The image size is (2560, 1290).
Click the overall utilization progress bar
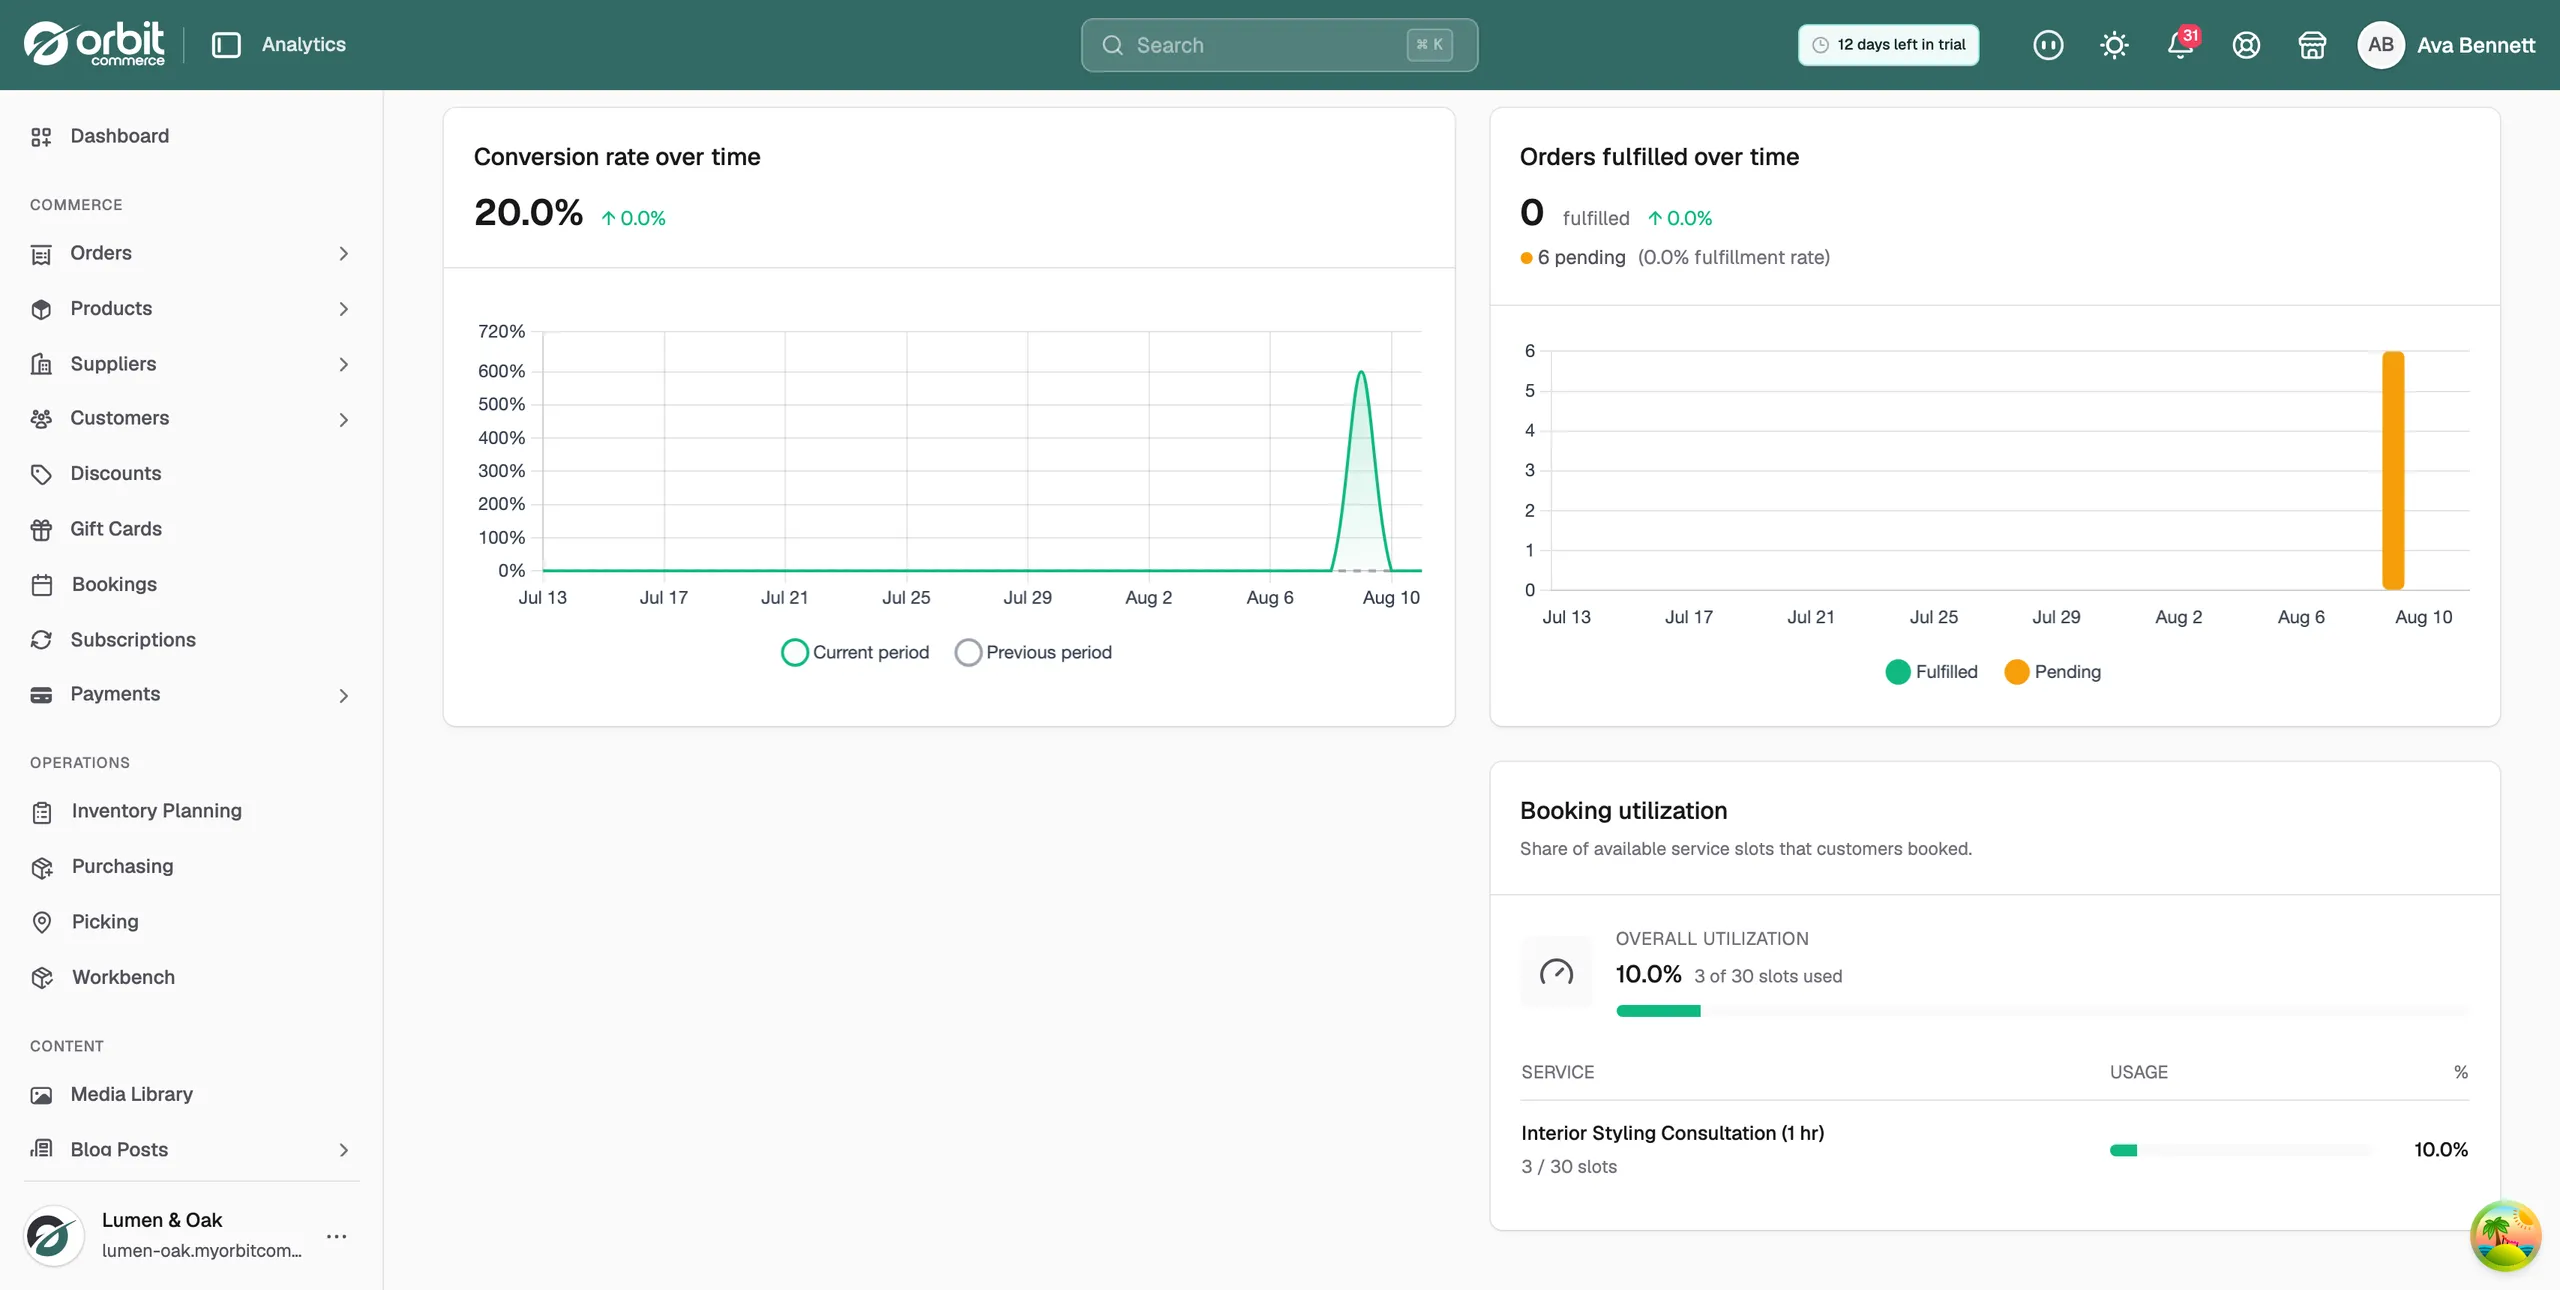(2042, 1011)
